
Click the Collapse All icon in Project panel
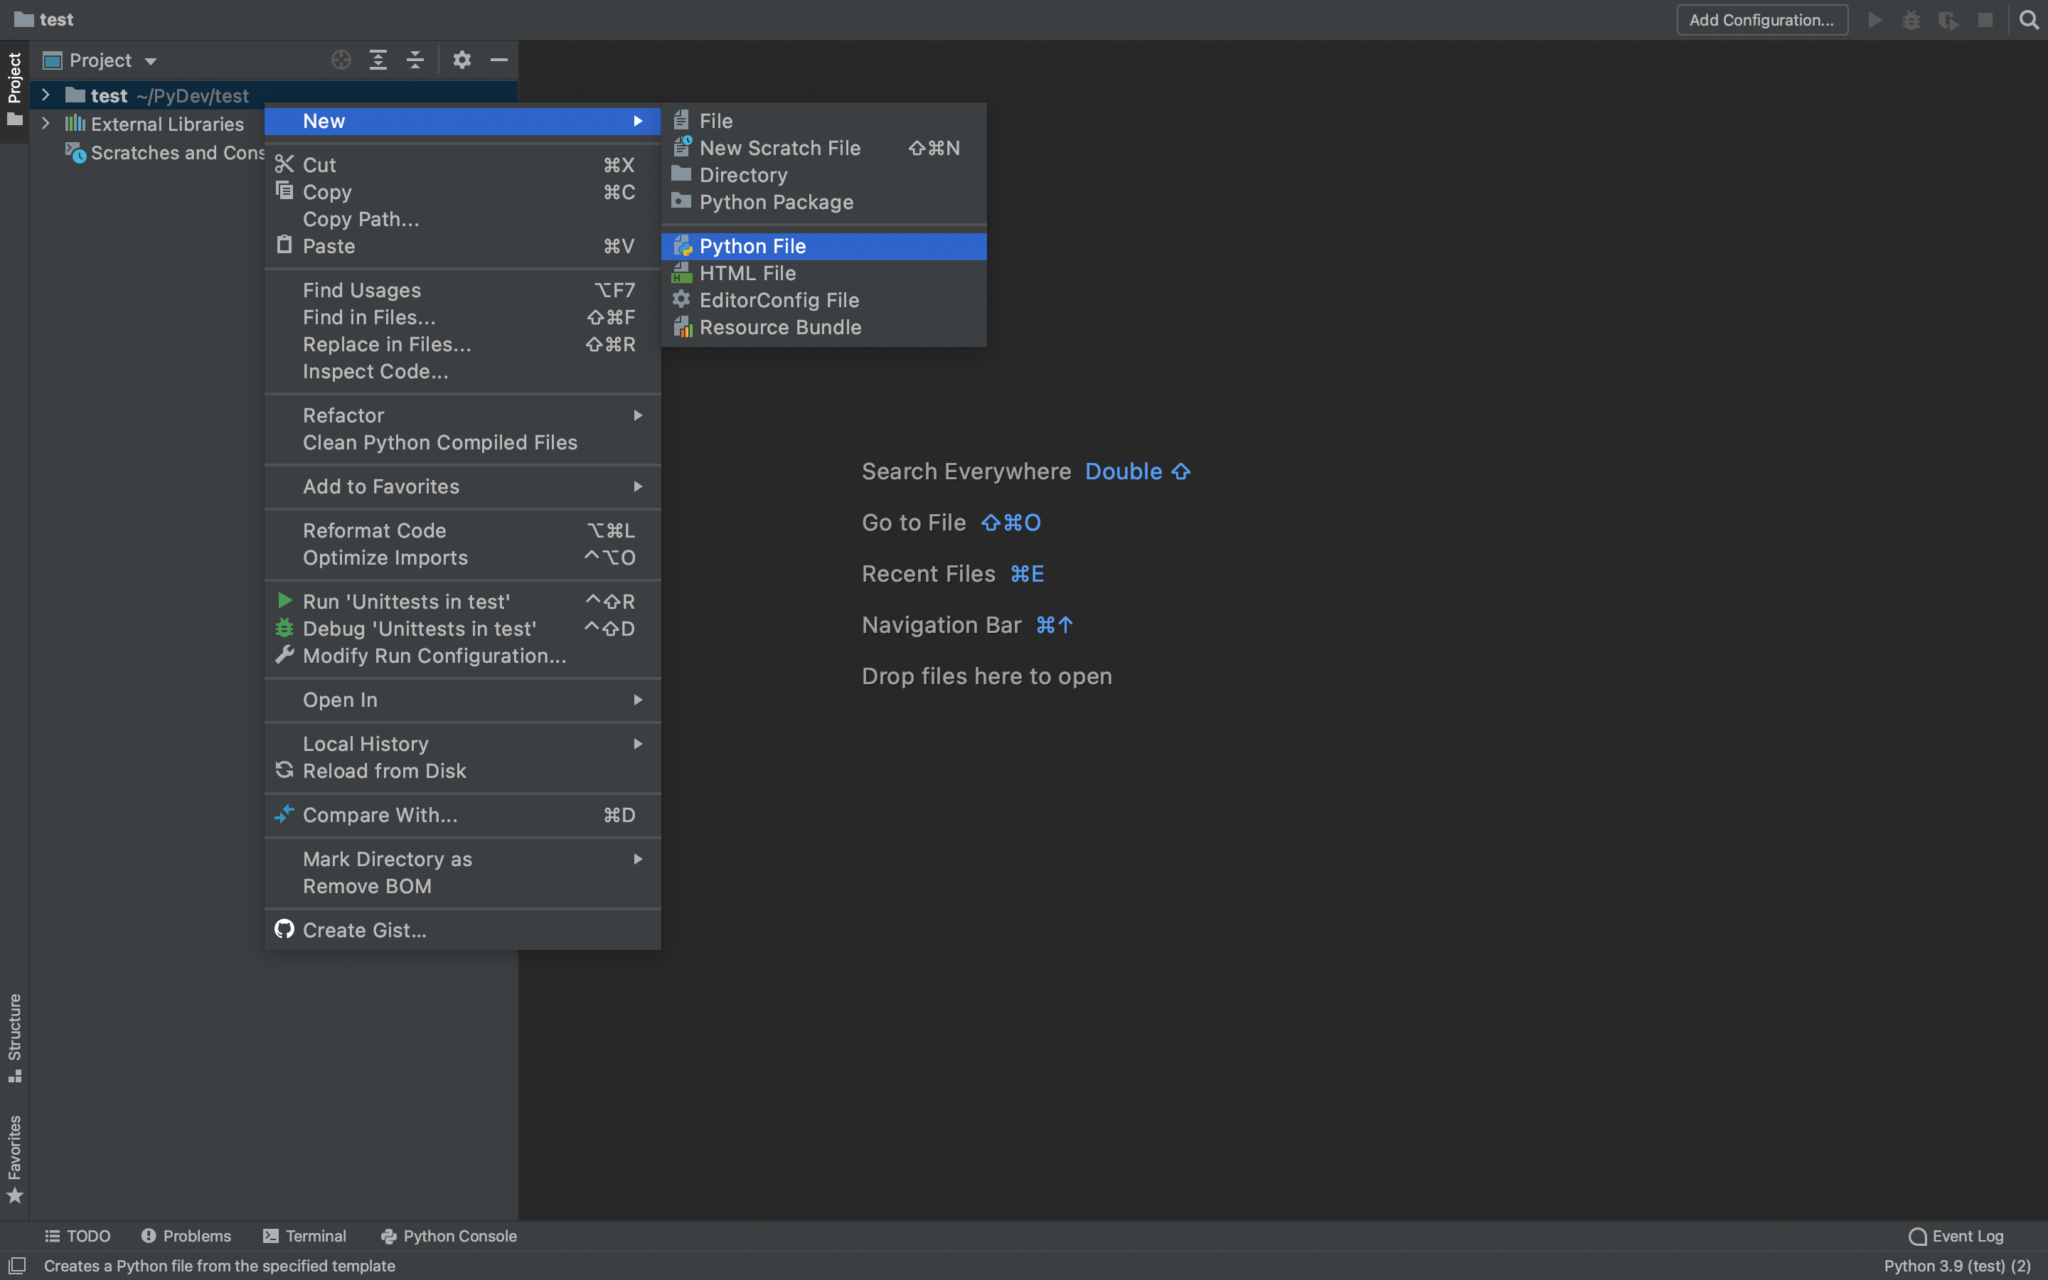(x=415, y=60)
